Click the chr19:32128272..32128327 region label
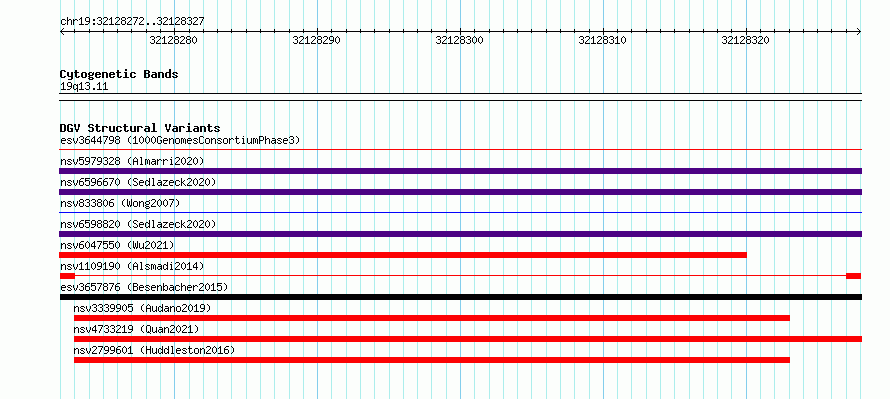890x399 pixels. coord(132,22)
